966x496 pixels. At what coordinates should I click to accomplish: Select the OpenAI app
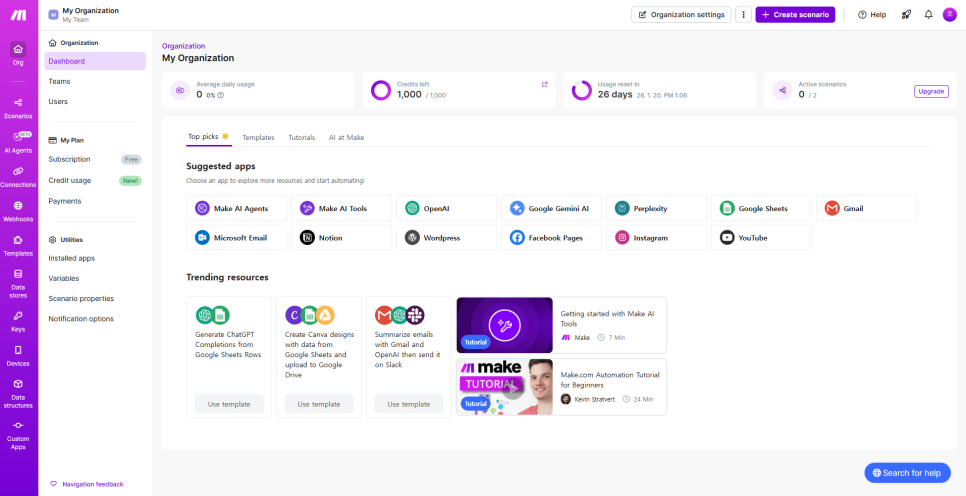coord(447,208)
